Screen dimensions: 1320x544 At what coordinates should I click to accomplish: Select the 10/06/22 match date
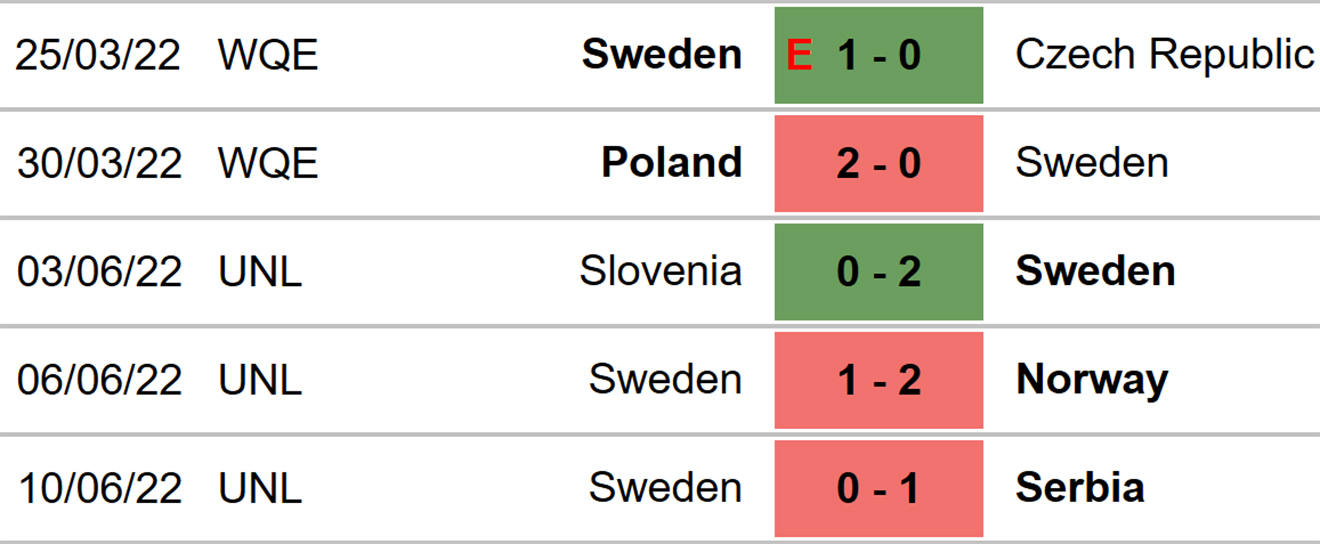(99, 488)
